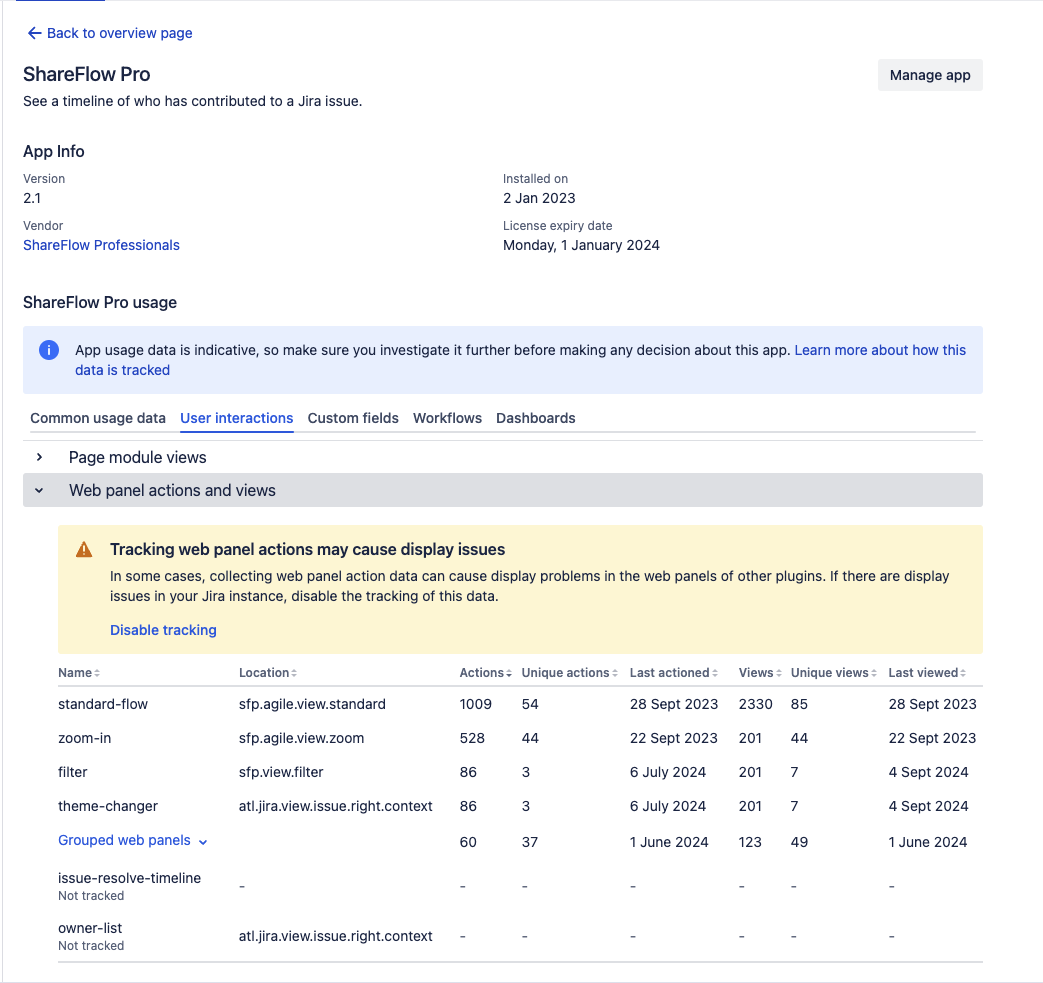Click Disable tracking link

point(163,630)
